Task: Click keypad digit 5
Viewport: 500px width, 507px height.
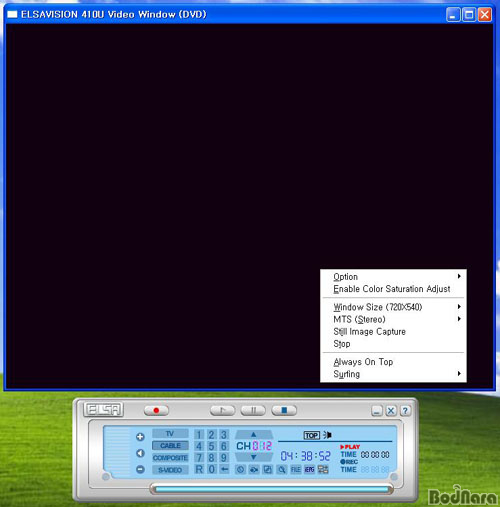Action: click(x=211, y=446)
